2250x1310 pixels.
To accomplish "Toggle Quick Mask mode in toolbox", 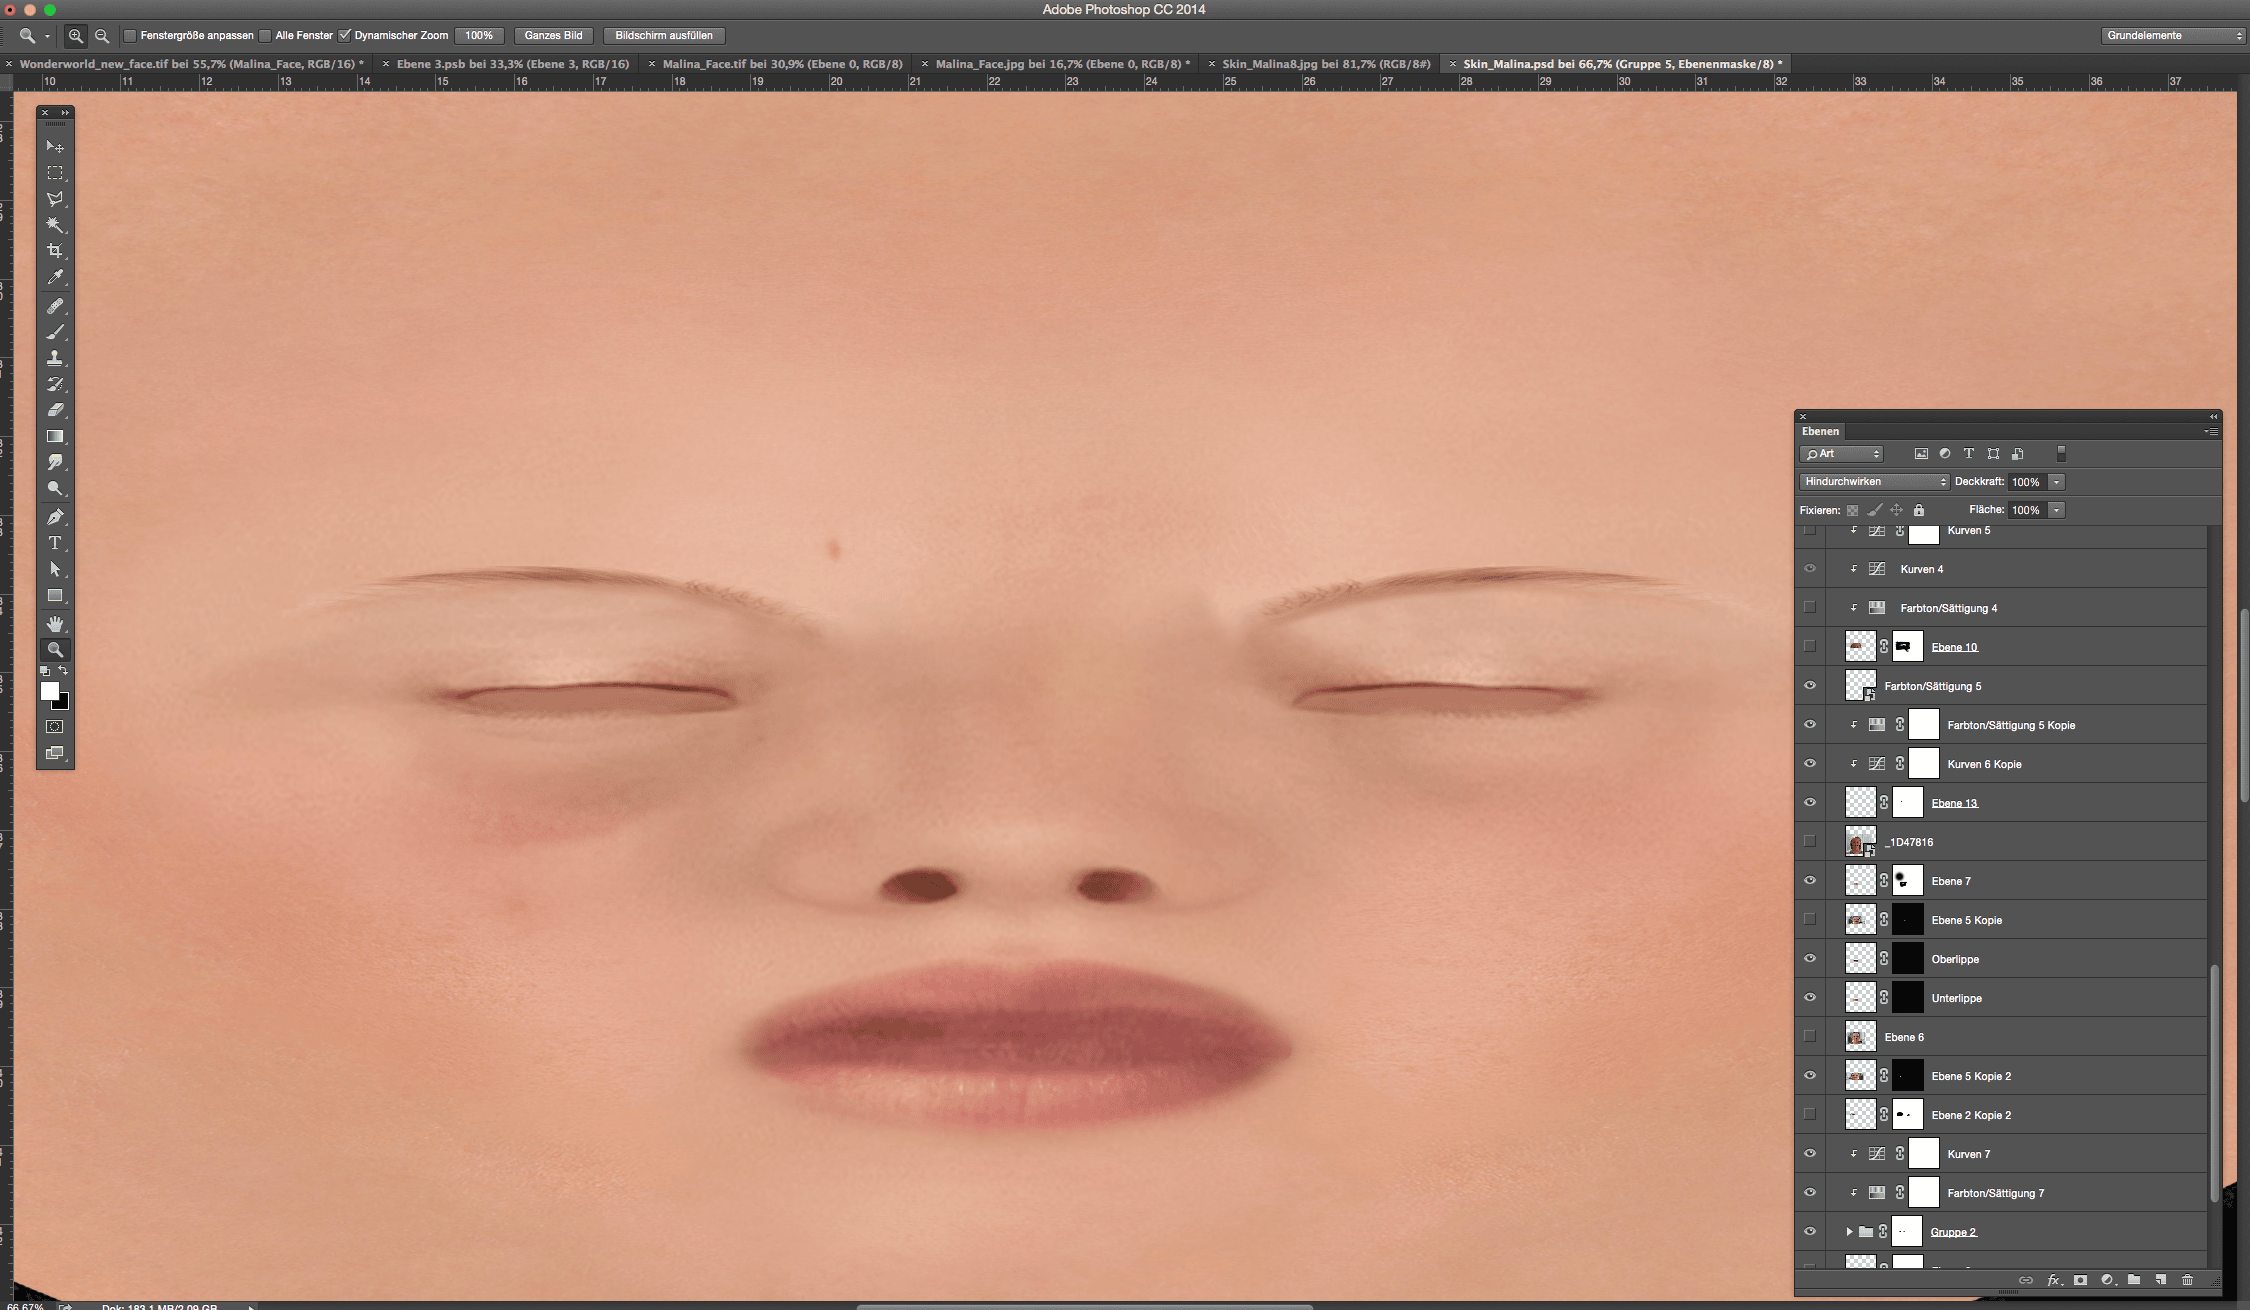I will pyautogui.click(x=55, y=727).
